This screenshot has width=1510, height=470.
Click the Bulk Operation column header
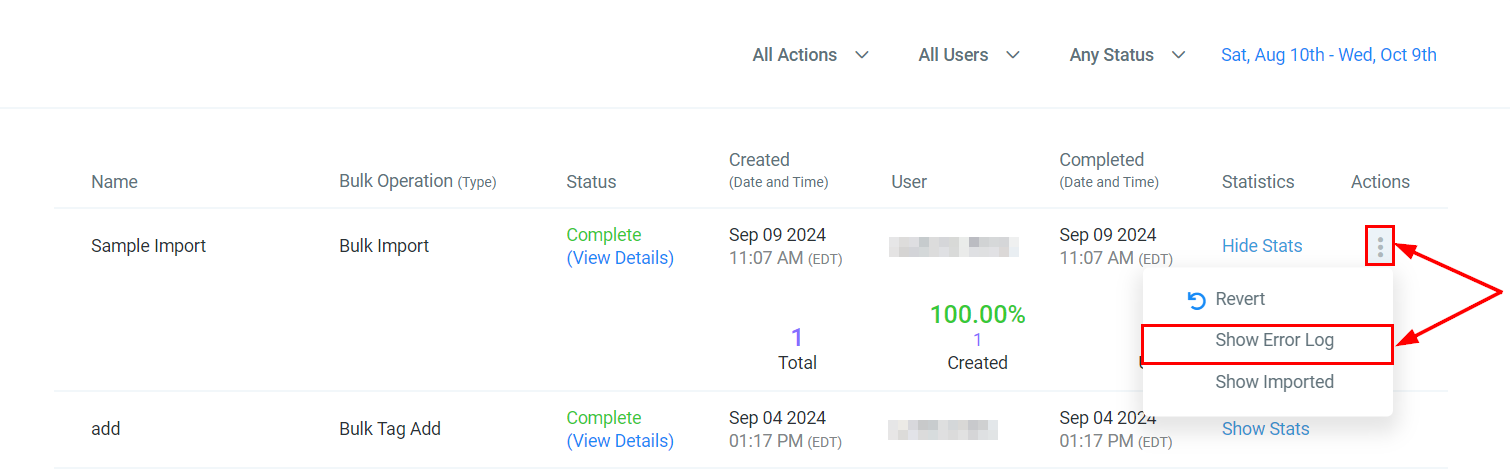[x=417, y=181]
